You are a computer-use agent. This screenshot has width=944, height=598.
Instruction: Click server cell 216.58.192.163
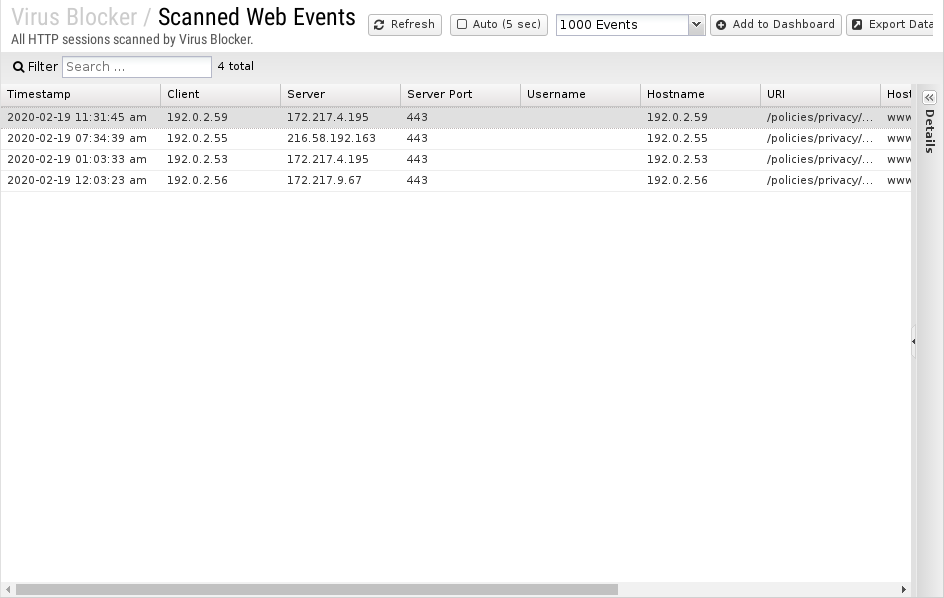[331, 139]
